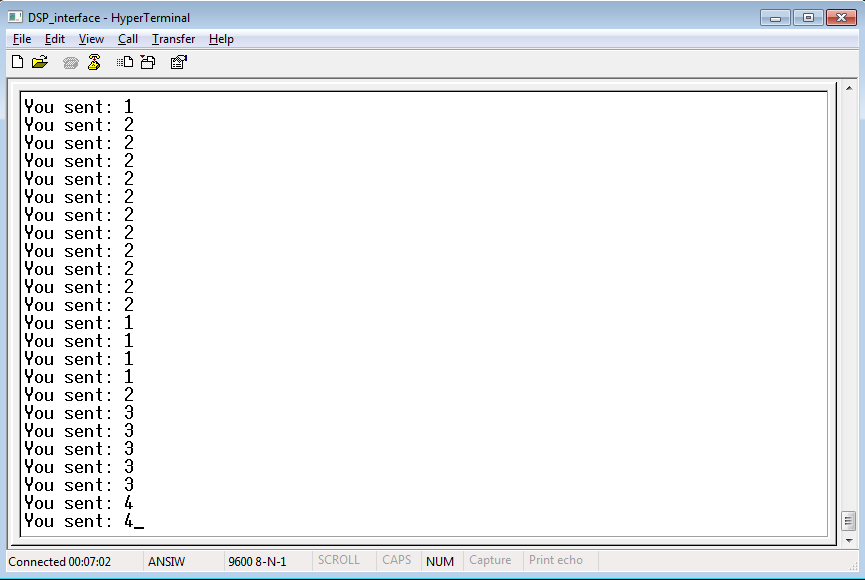Open the Properties toolbar icon
The image size is (865, 580).
pyautogui.click(x=178, y=62)
